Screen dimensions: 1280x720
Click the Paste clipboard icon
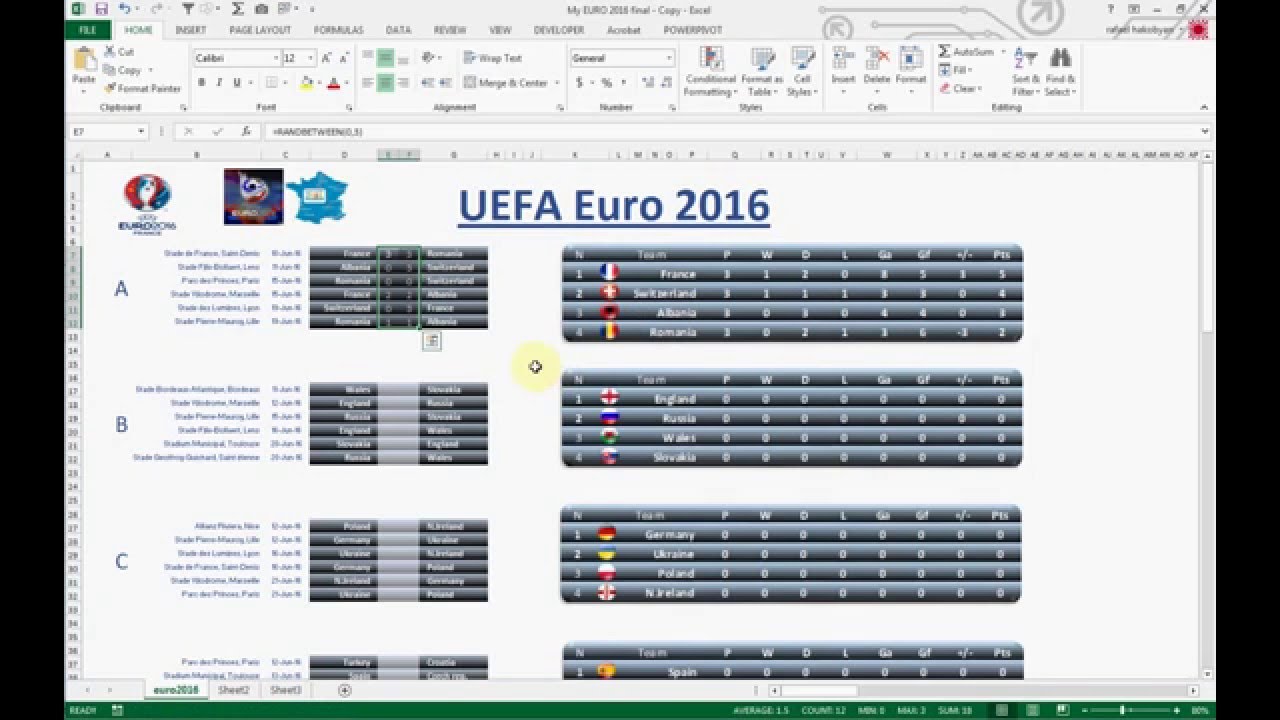point(85,59)
